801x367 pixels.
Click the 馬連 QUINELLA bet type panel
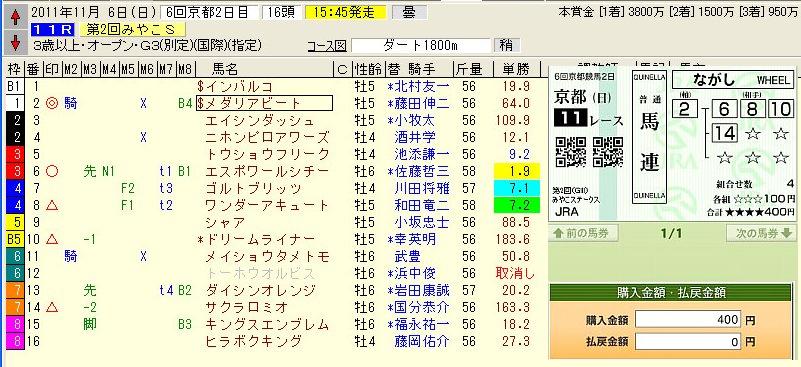(649, 136)
